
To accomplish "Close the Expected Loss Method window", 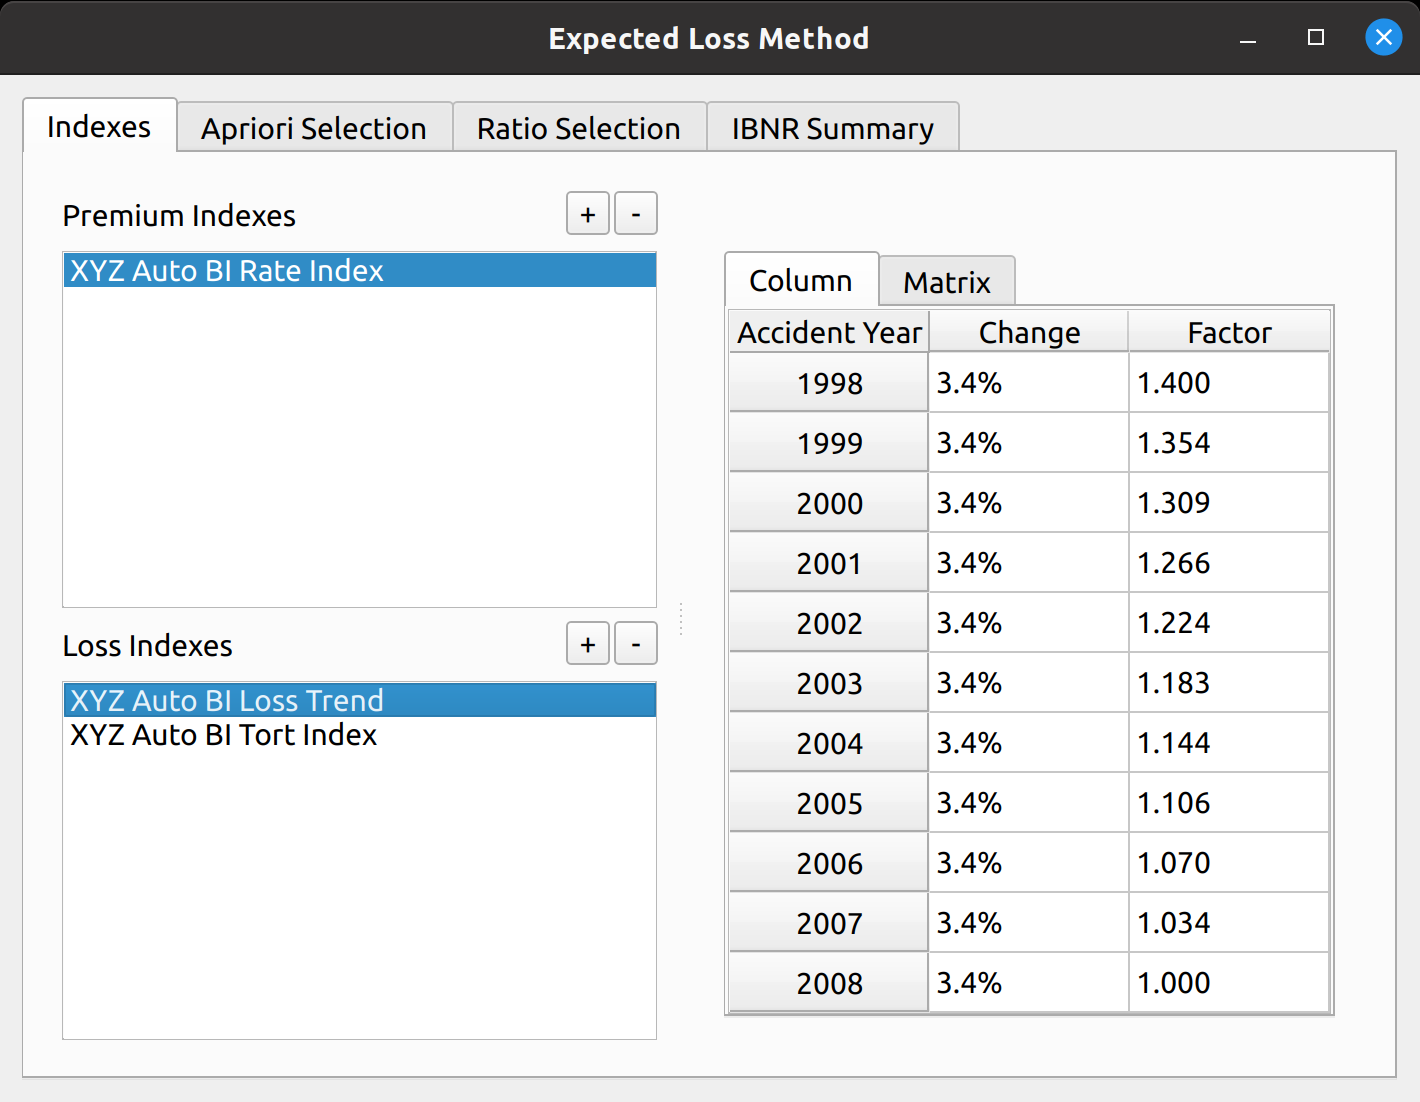I will [1383, 38].
